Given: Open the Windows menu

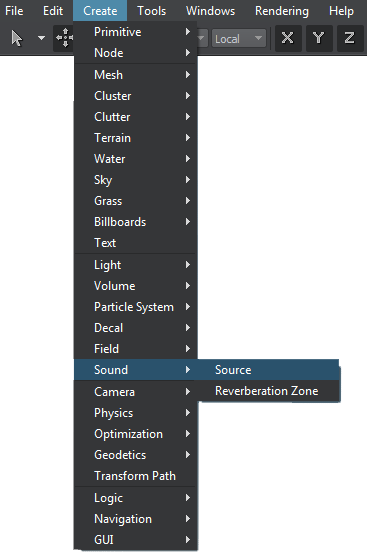Looking at the screenshot, I should 210,11.
